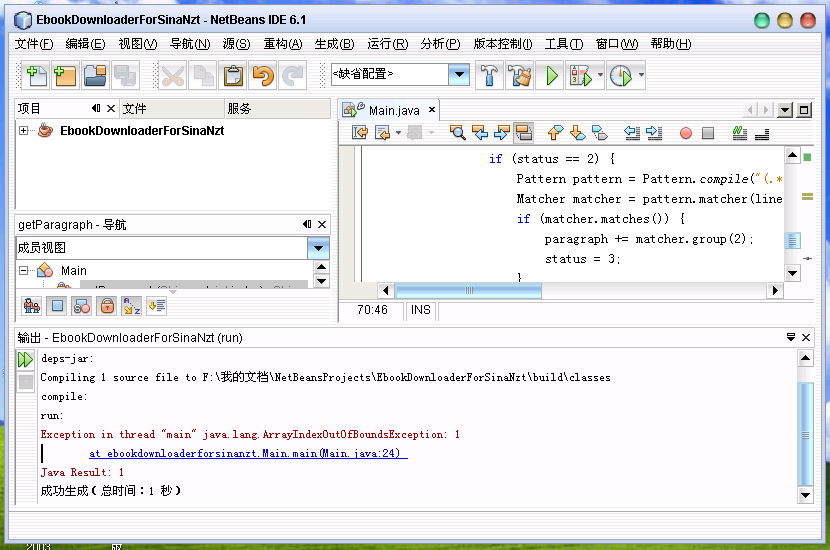The width and height of the screenshot is (830, 550).
Task: Click the editor horizontal scrollbar thumb
Action: point(468,290)
